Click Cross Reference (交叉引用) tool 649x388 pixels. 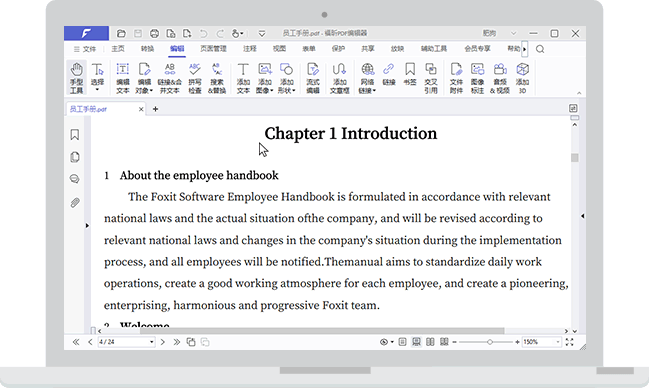click(x=431, y=78)
